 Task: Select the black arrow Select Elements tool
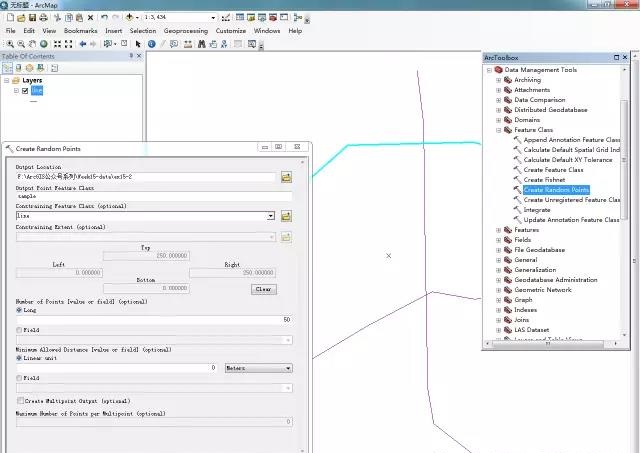coord(138,44)
